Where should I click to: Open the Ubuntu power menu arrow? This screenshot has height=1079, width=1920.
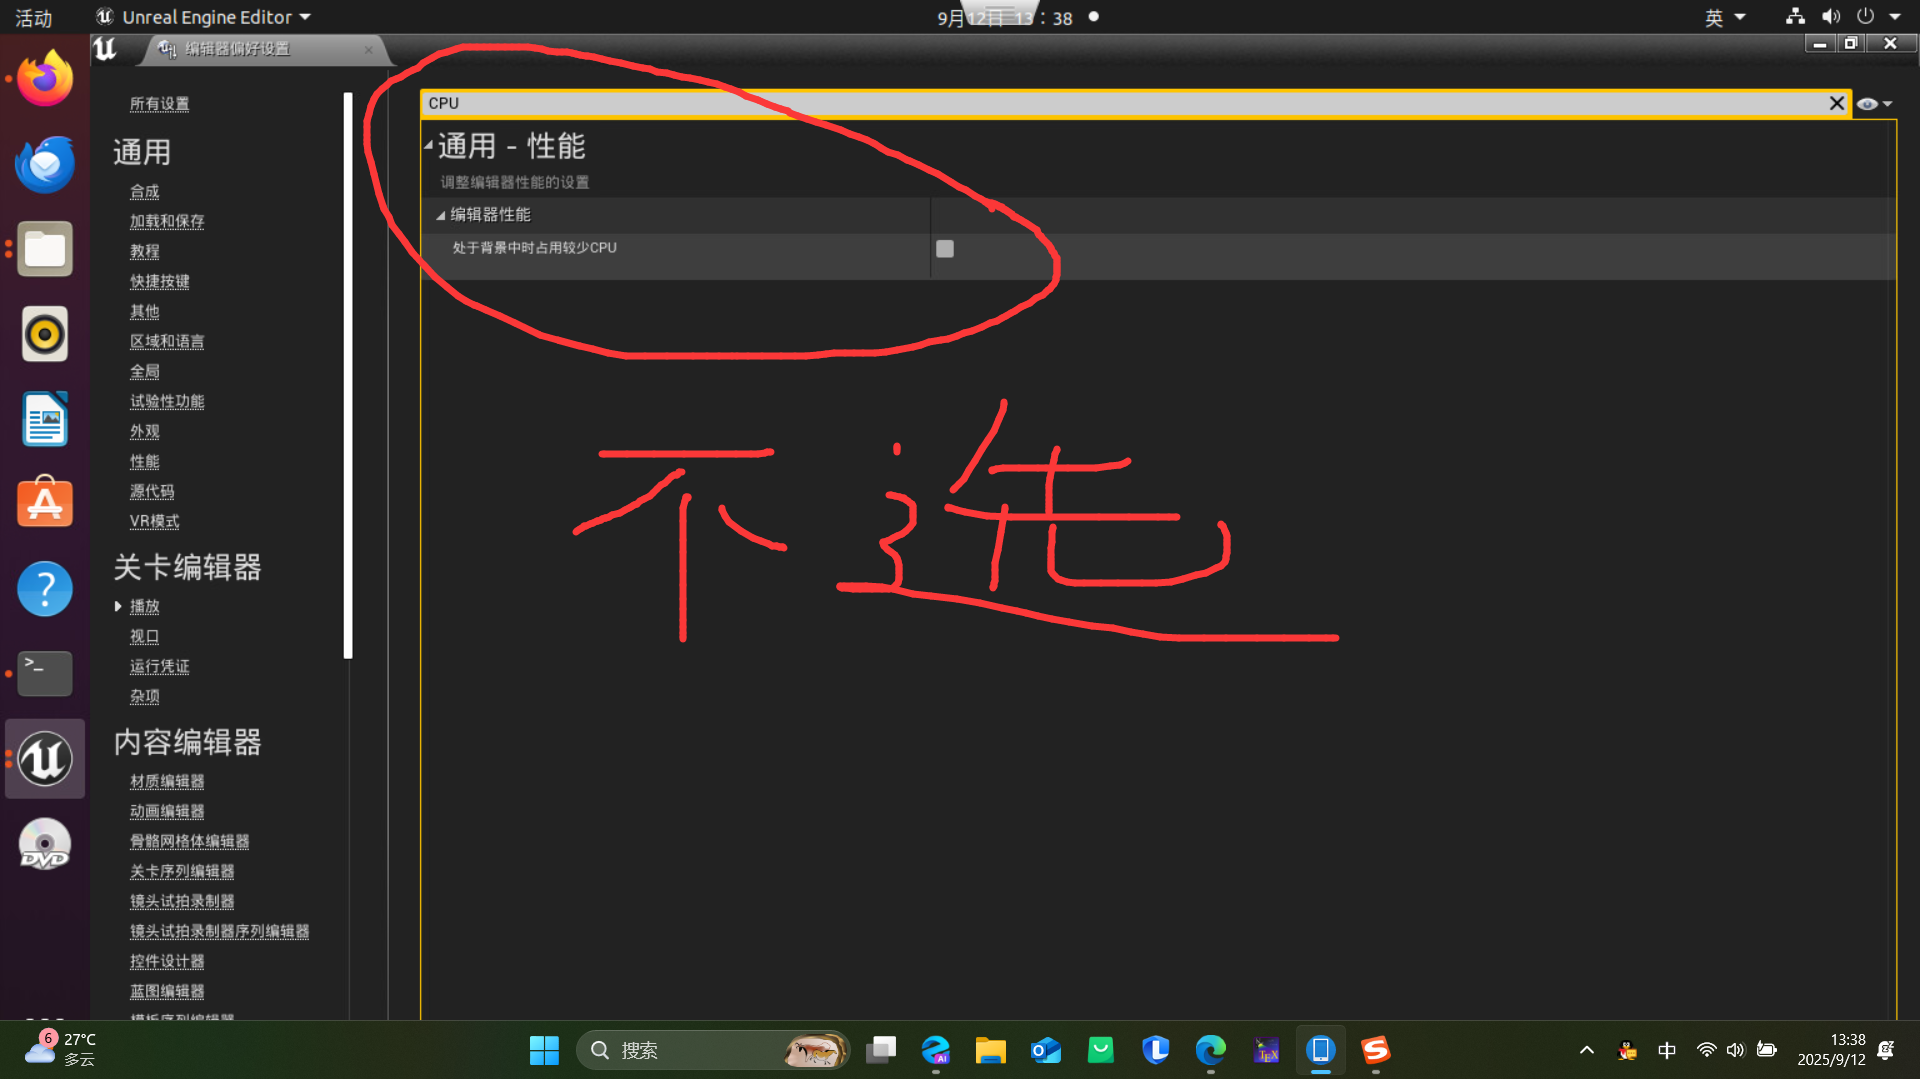[x=1895, y=17]
